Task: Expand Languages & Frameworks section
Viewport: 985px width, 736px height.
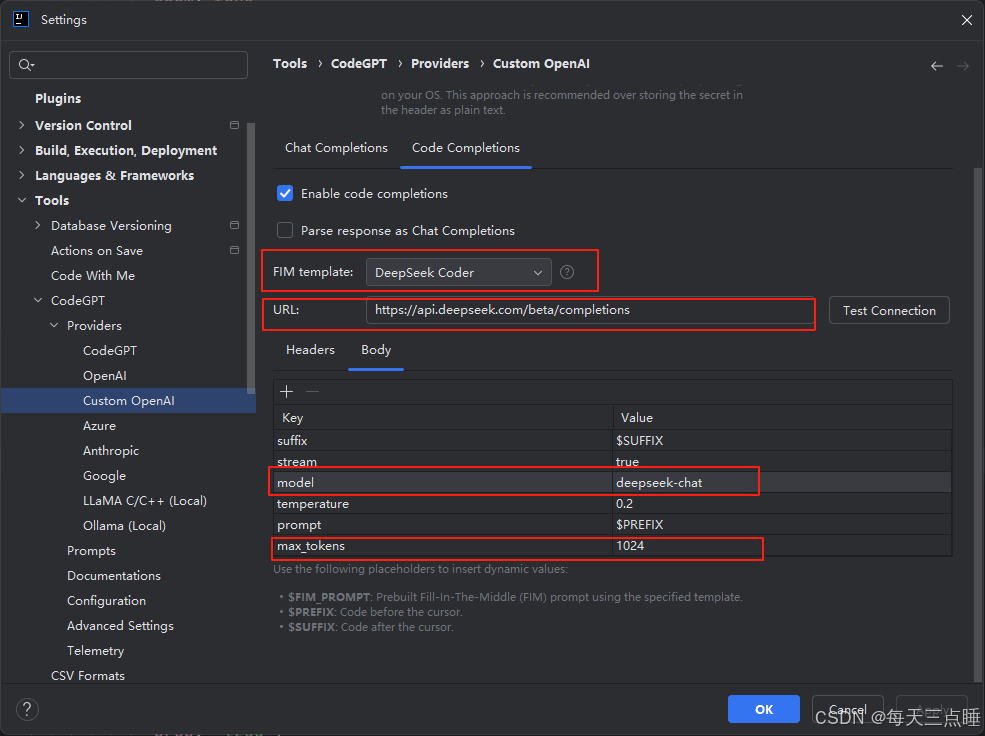Action: click(x=22, y=175)
